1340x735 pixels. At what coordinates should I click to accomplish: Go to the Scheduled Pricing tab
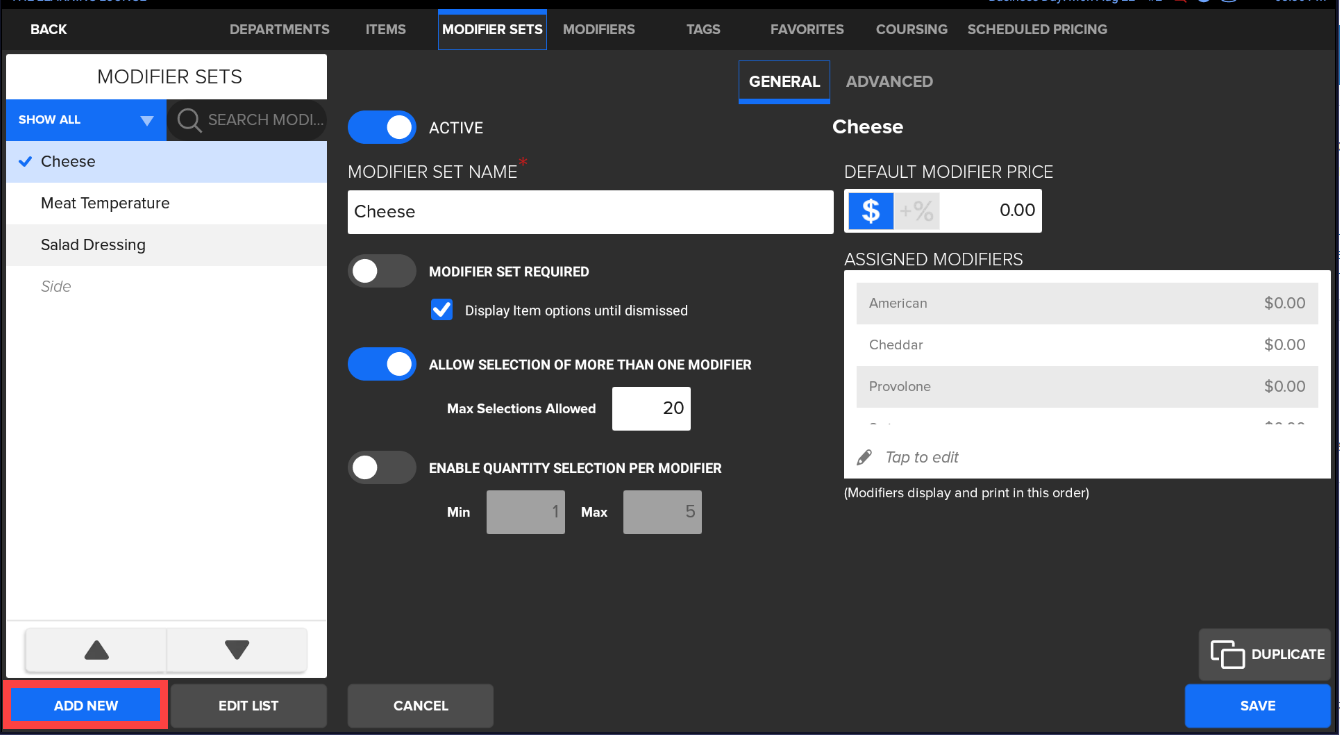(x=1037, y=29)
